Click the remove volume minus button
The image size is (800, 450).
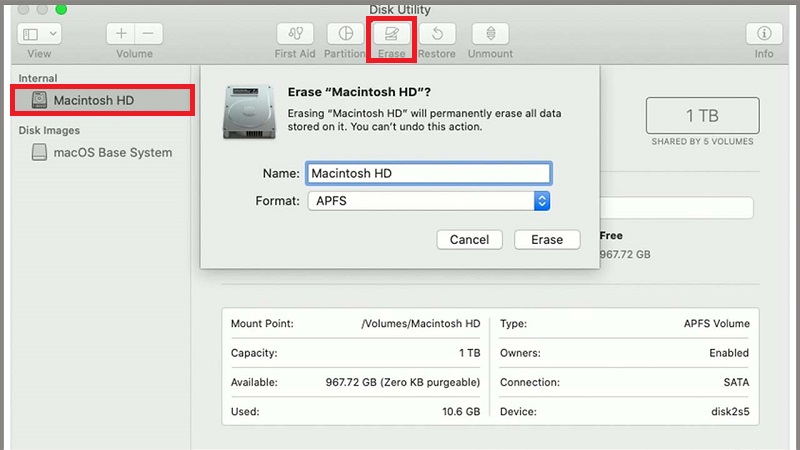tap(148, 34)
